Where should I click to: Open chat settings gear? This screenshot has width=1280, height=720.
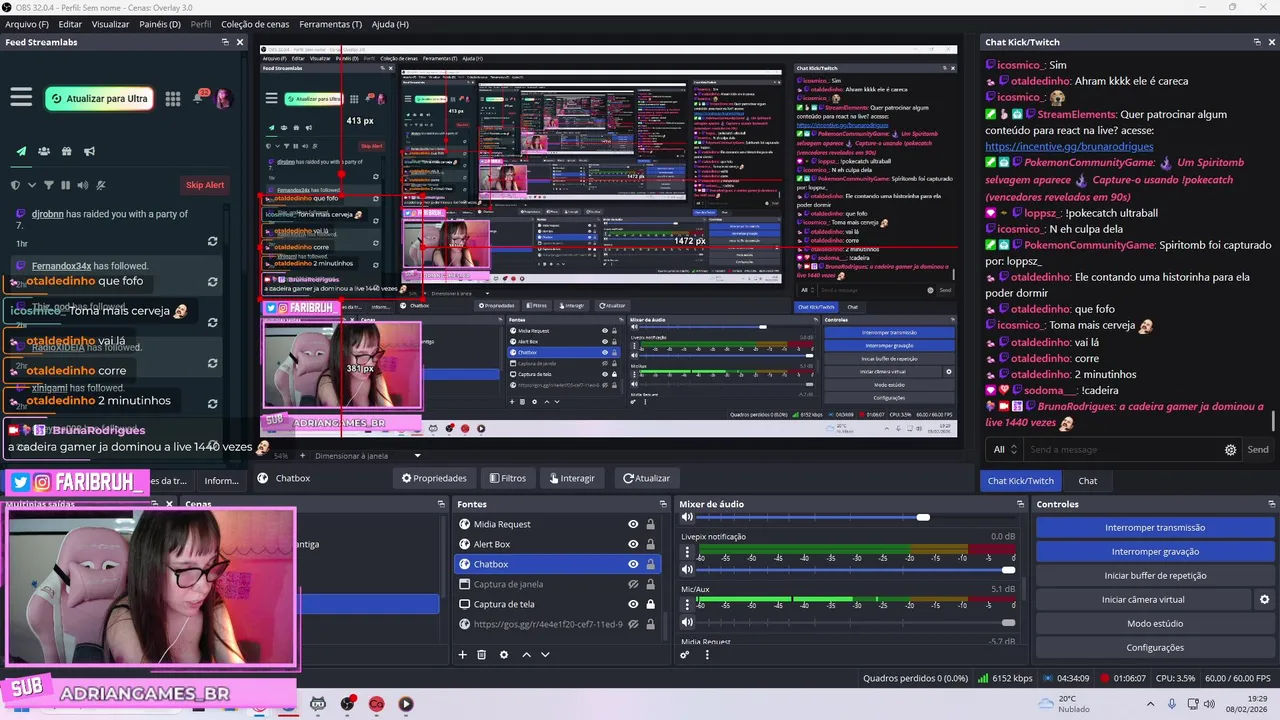[1231, 450]
